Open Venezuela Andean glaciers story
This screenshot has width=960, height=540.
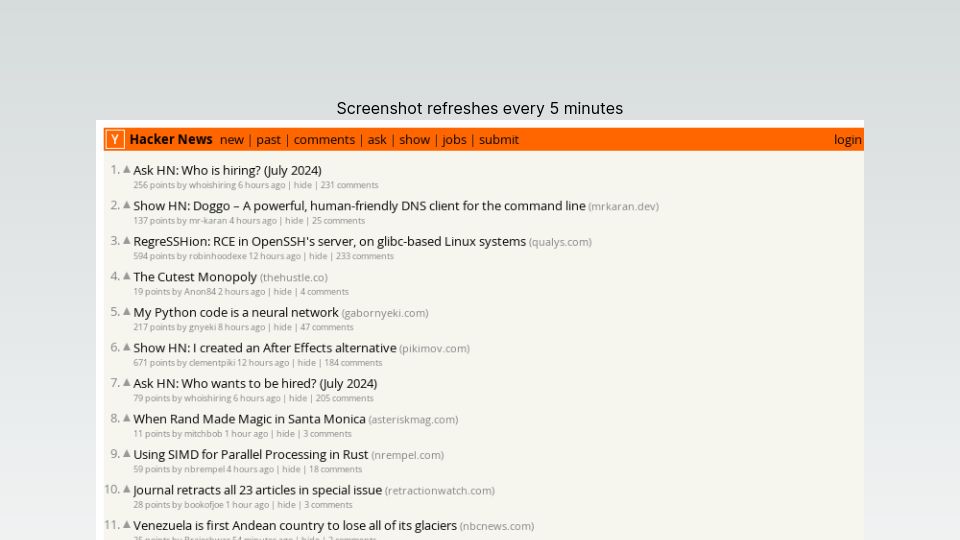pos(295,525)
